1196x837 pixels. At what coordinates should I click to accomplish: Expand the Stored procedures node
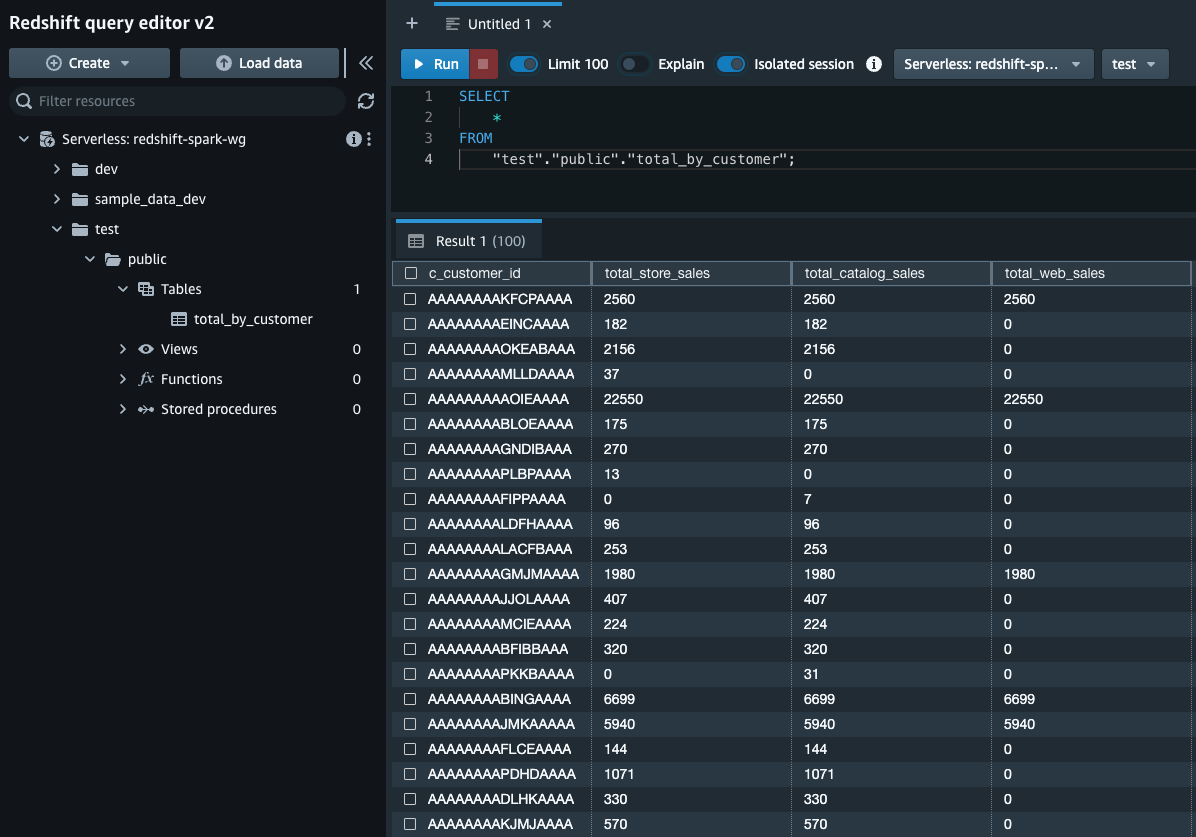pyautogui.click(x=123, y=409)
